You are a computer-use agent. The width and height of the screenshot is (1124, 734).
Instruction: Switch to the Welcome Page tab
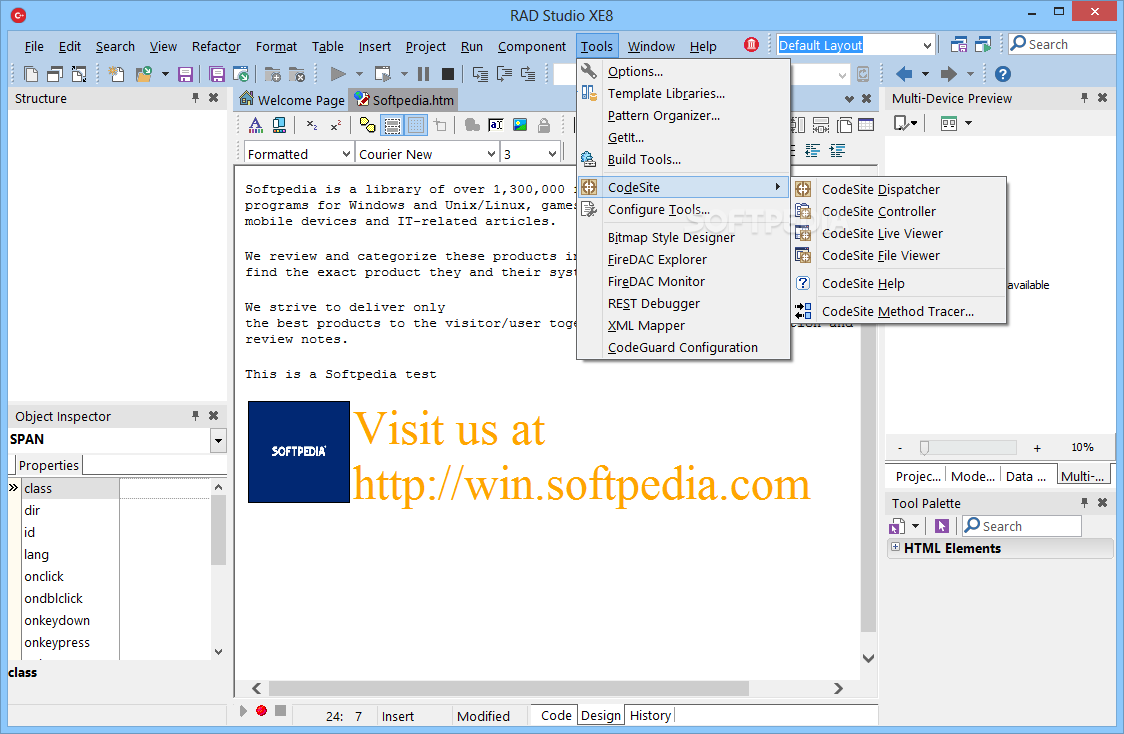292,100
